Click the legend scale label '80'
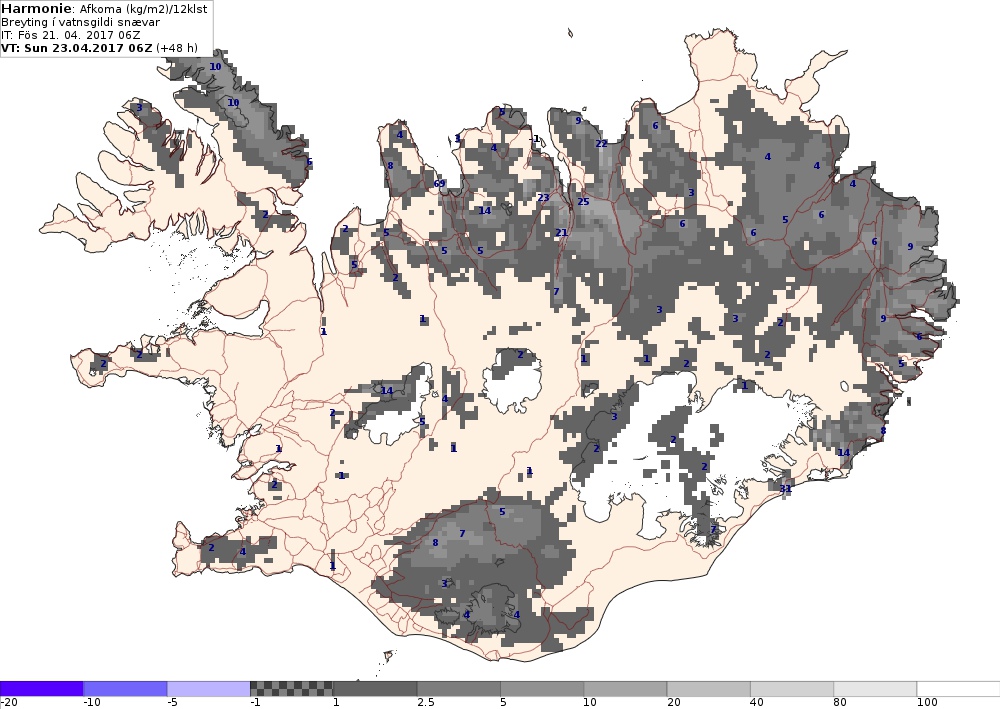Viewport: 1000px width, 709px height. (x=841, y=703)
